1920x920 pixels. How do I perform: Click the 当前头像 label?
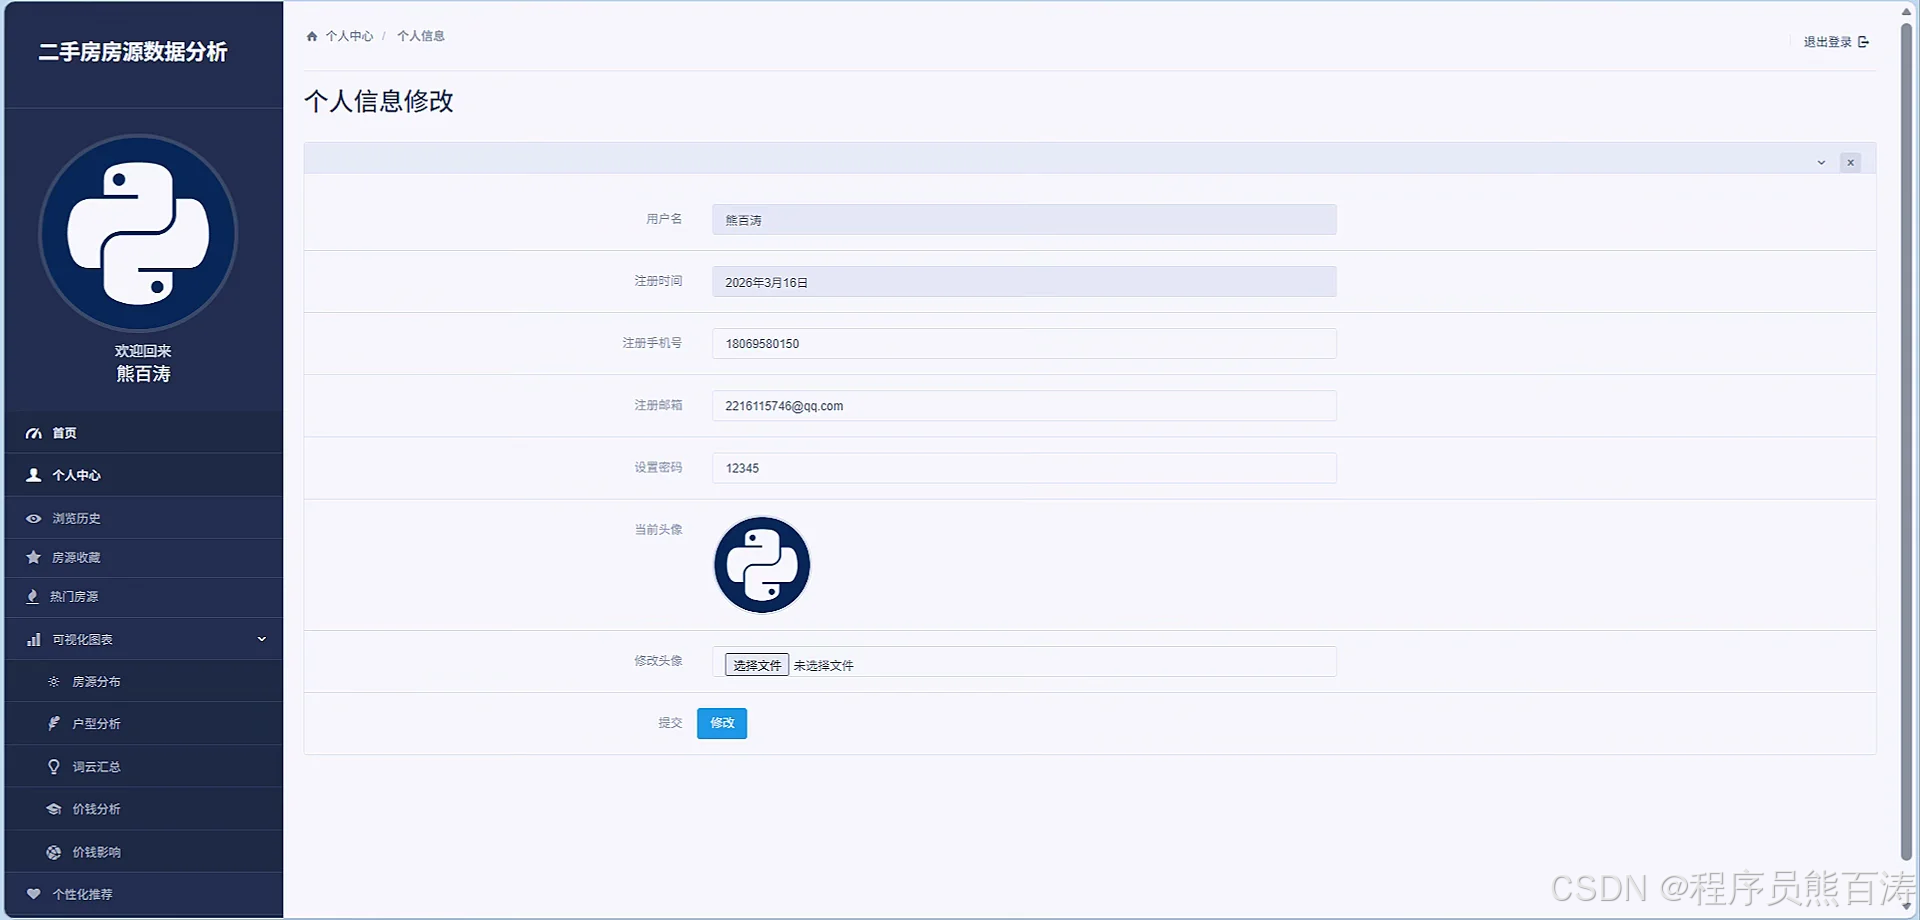pos(658,530)
